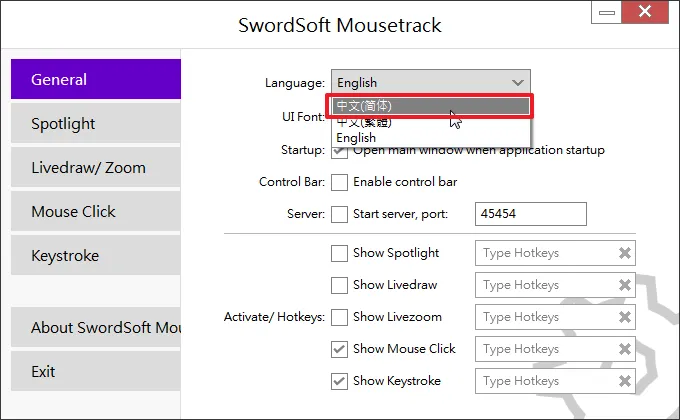Clear the Show Keystroke hotkey
The image size is (680, 420).
(625, 381)
